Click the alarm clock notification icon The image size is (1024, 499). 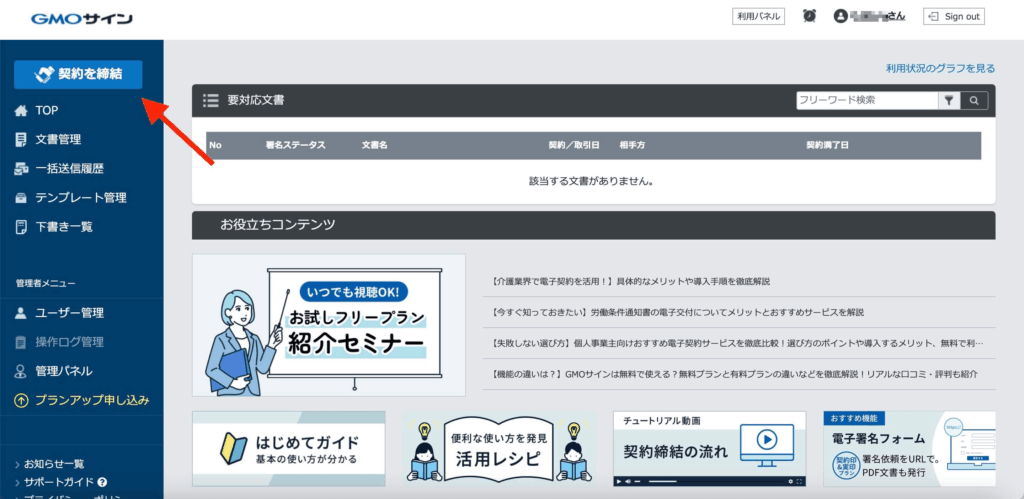coord(809,16)
